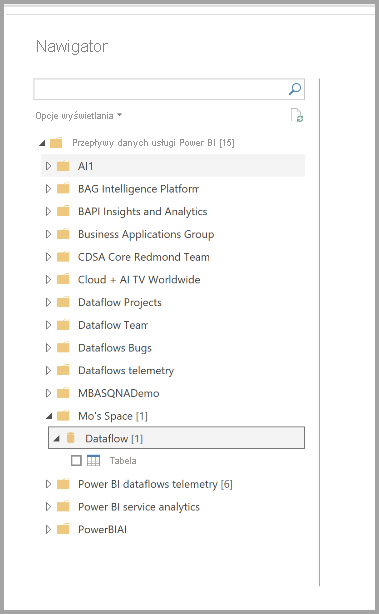Viewport: 379px width, 614px height.
Task: Check the Tabela checkbox
Action: click(x=76, y=460)
